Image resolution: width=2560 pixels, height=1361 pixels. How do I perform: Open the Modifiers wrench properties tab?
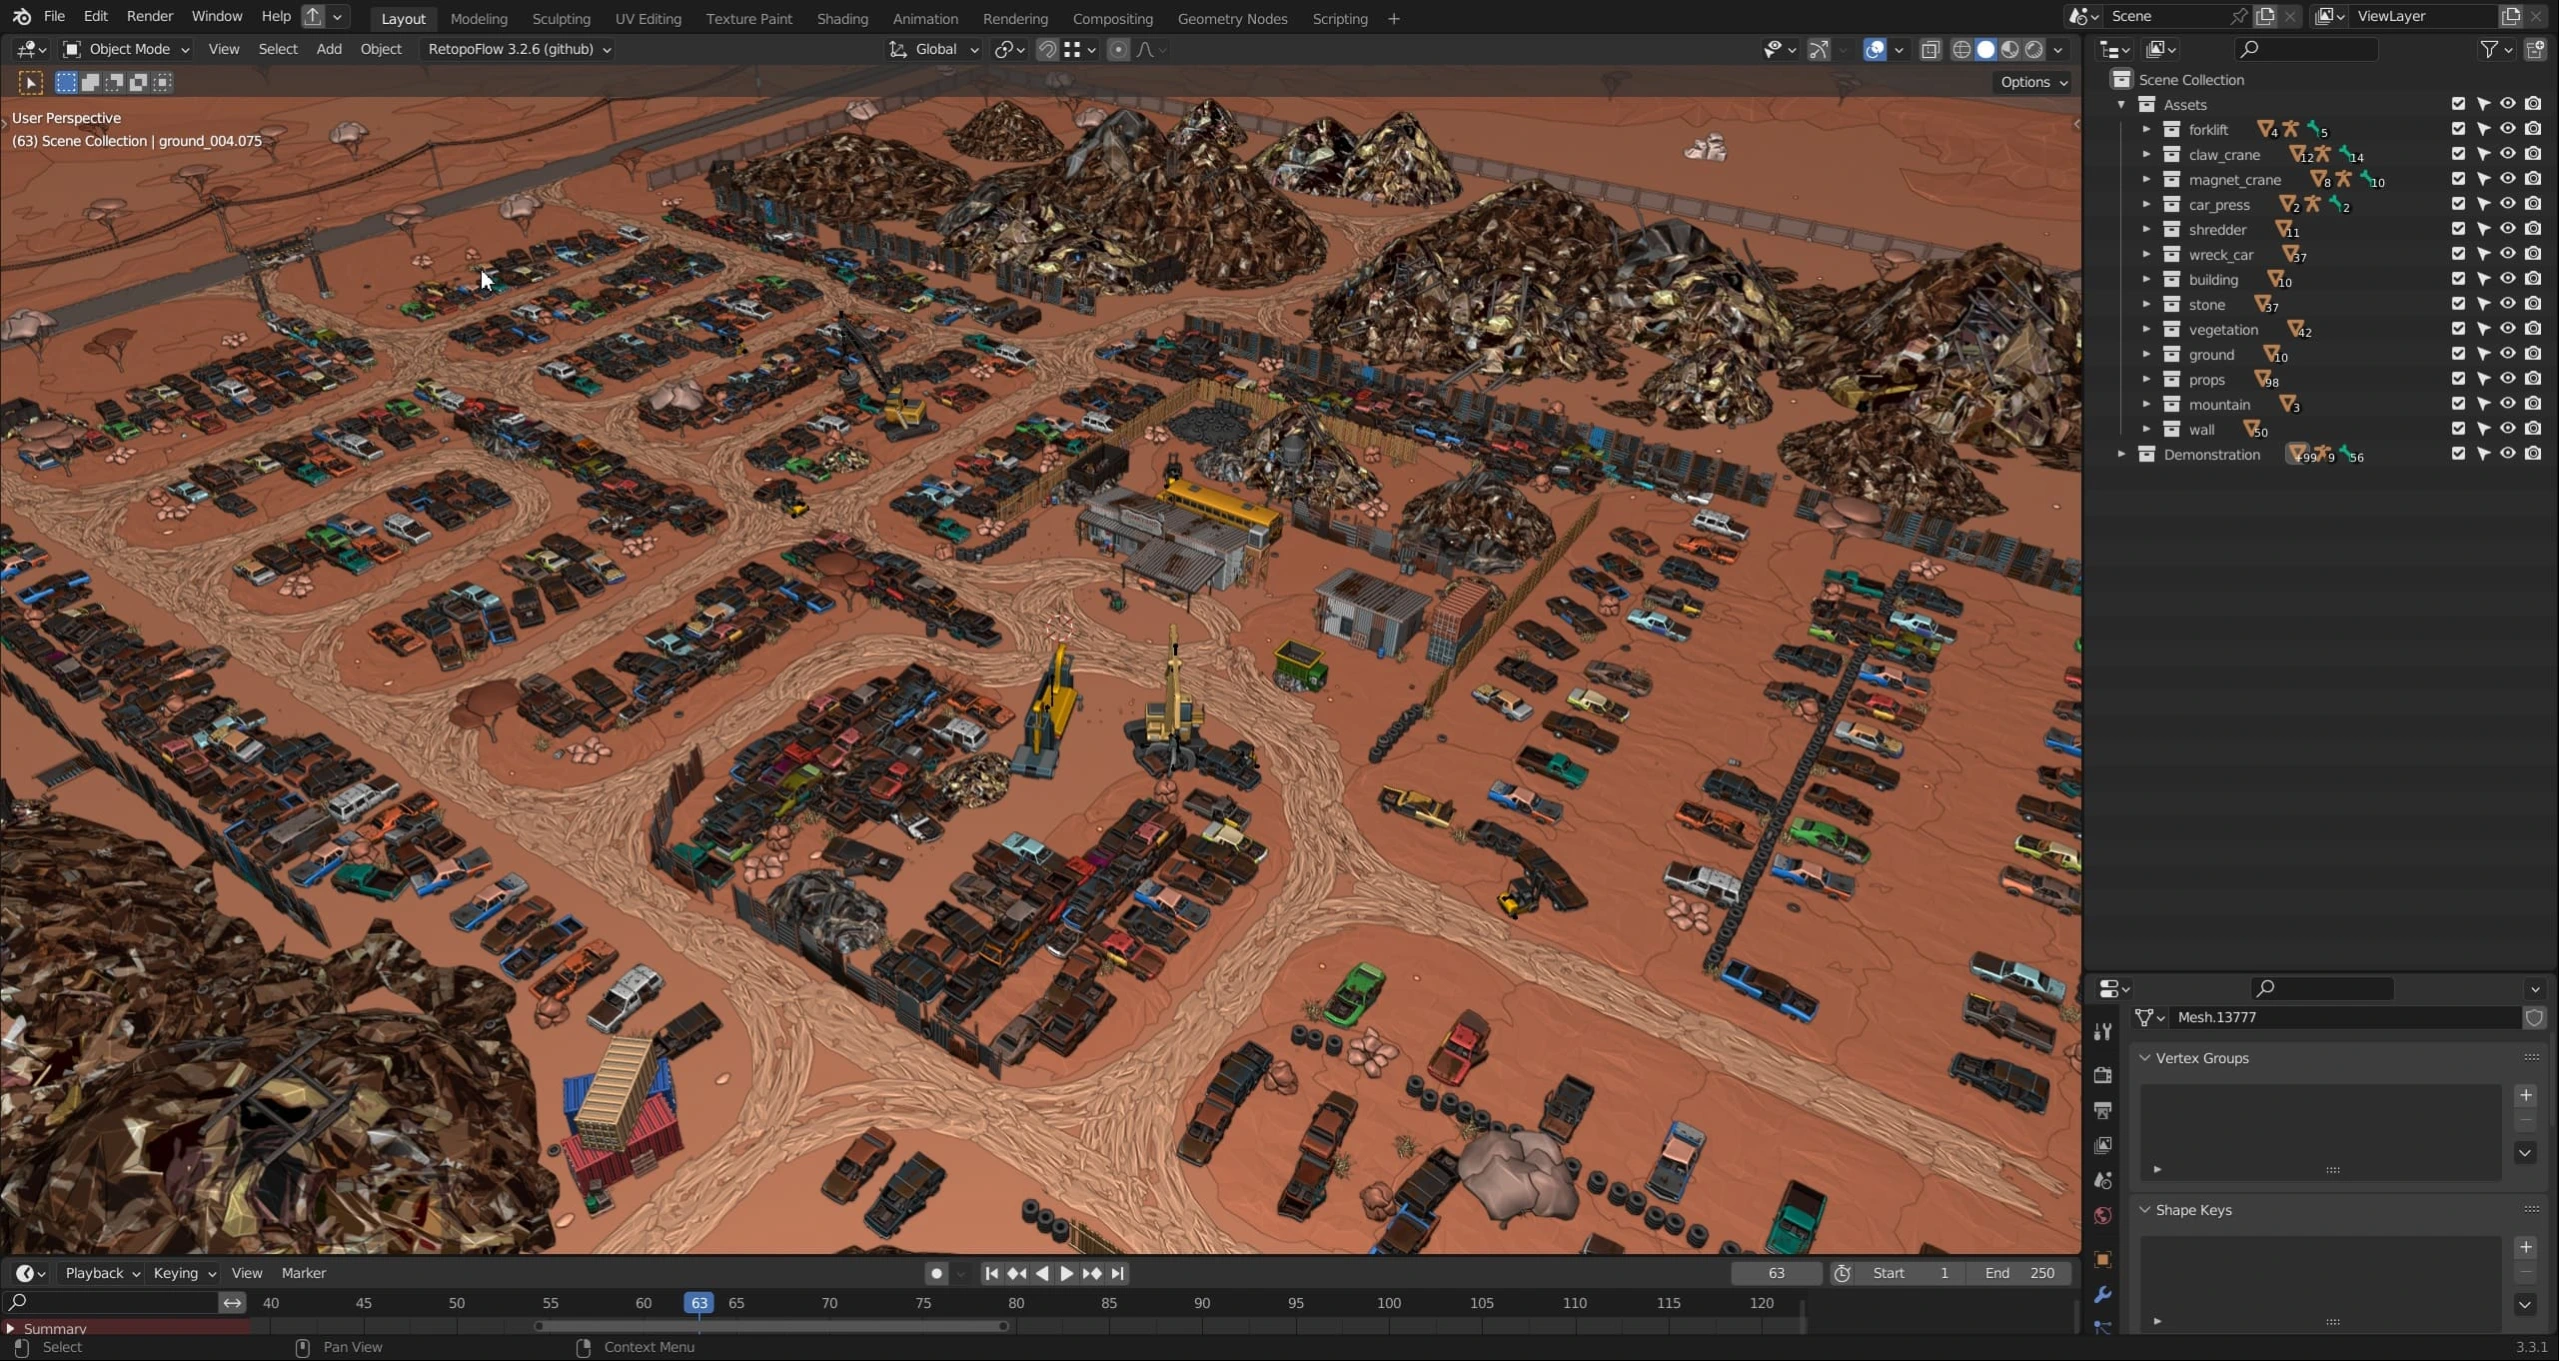2102,1295
